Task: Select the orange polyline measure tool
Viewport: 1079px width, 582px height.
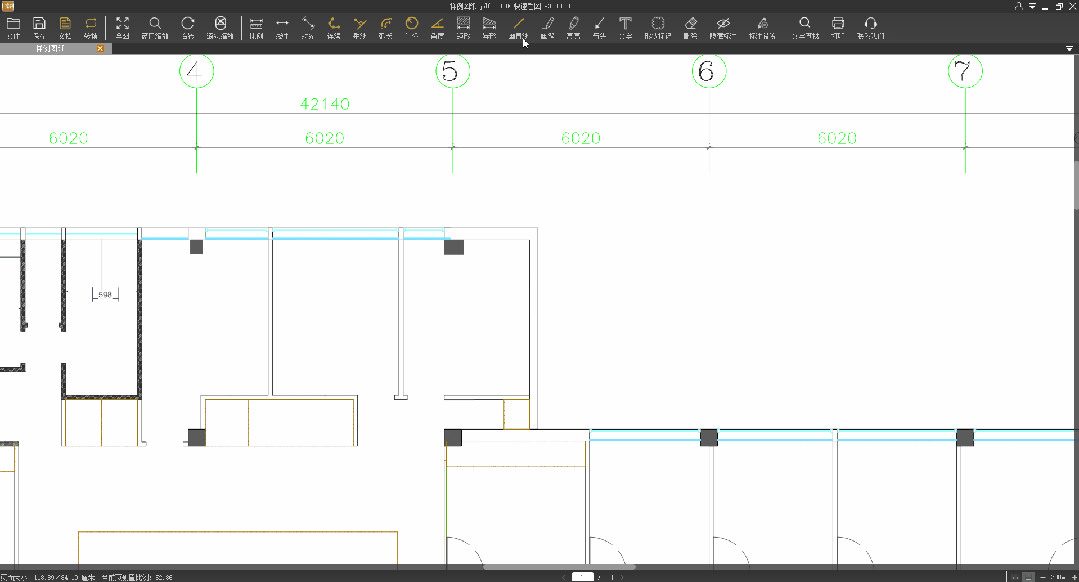Action: click(x=334, y=28)
